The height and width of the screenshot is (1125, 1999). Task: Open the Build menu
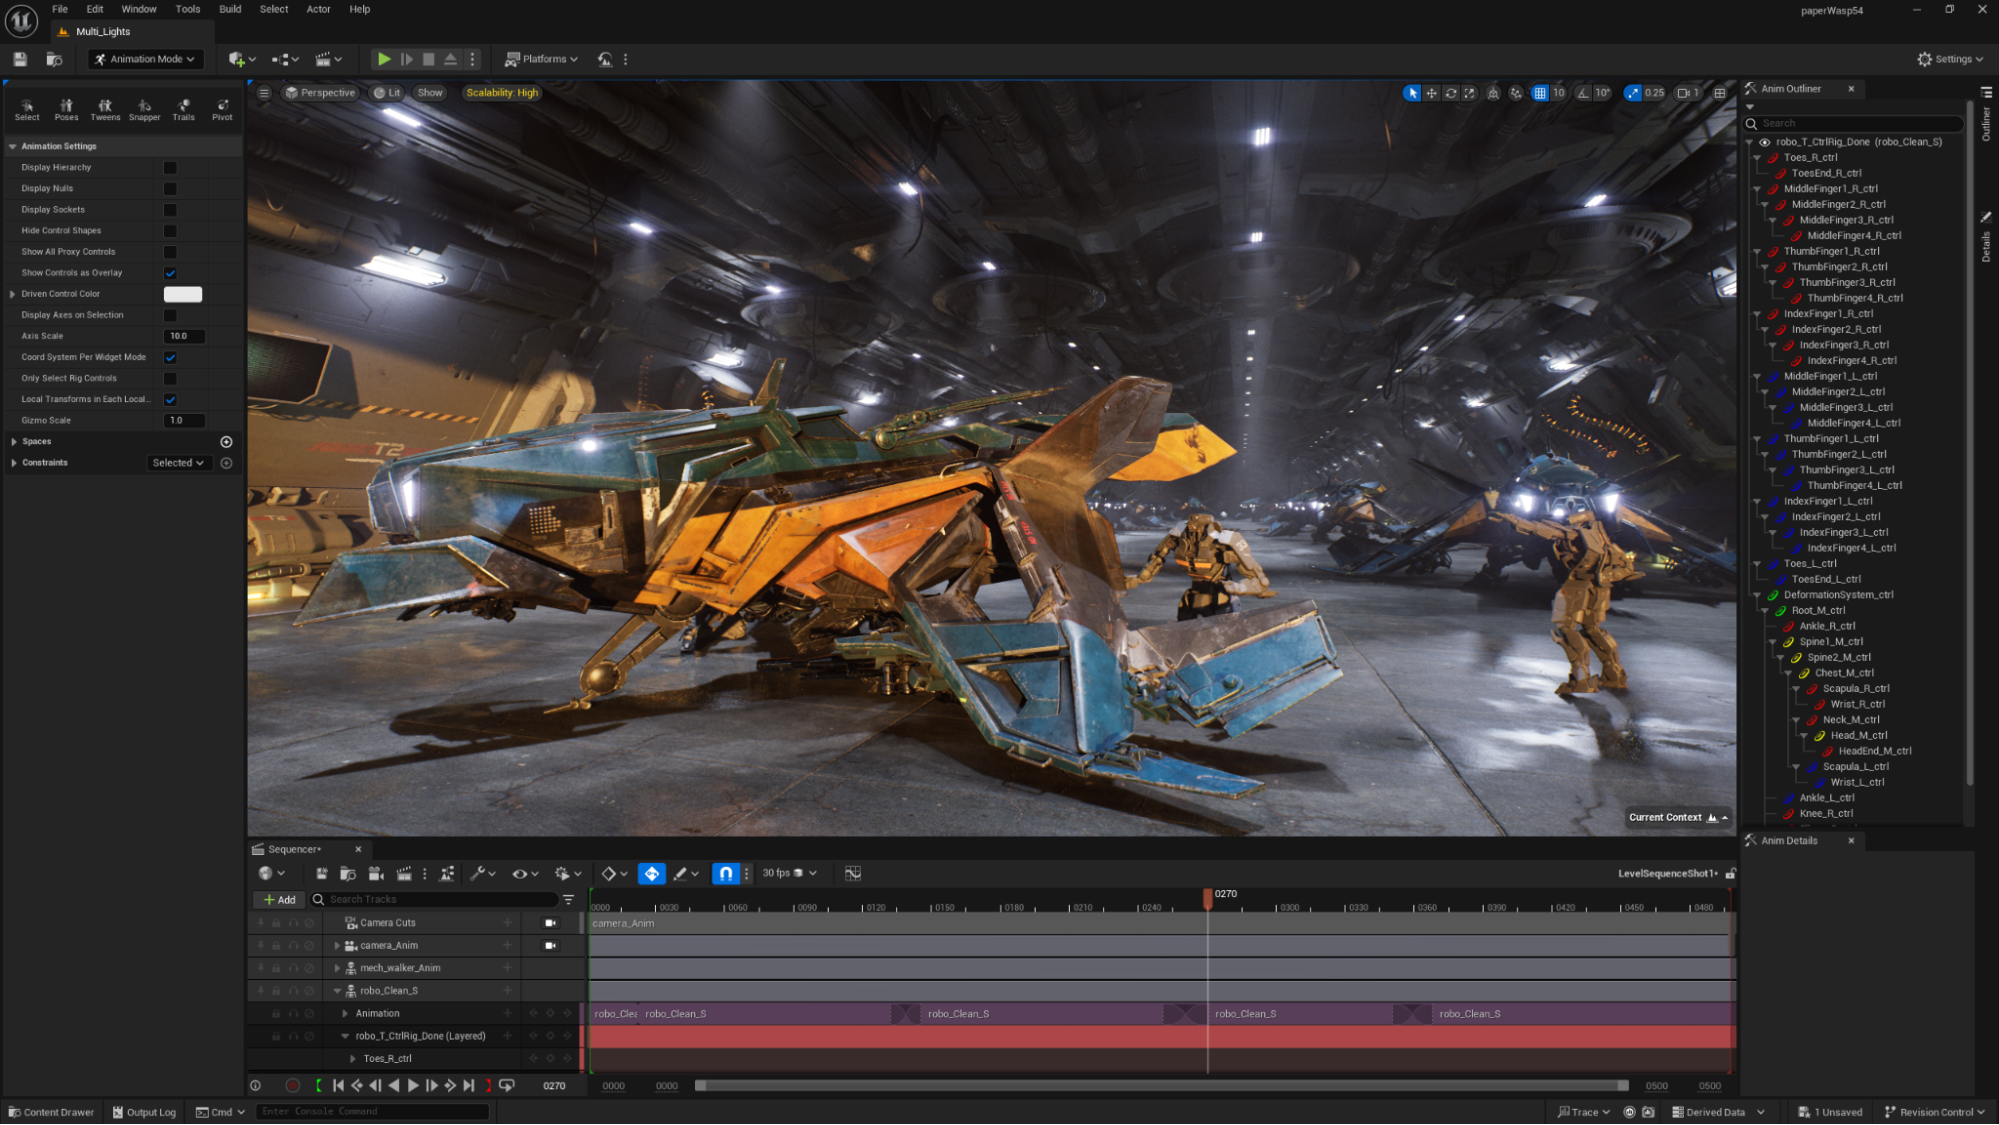[230, 9]
